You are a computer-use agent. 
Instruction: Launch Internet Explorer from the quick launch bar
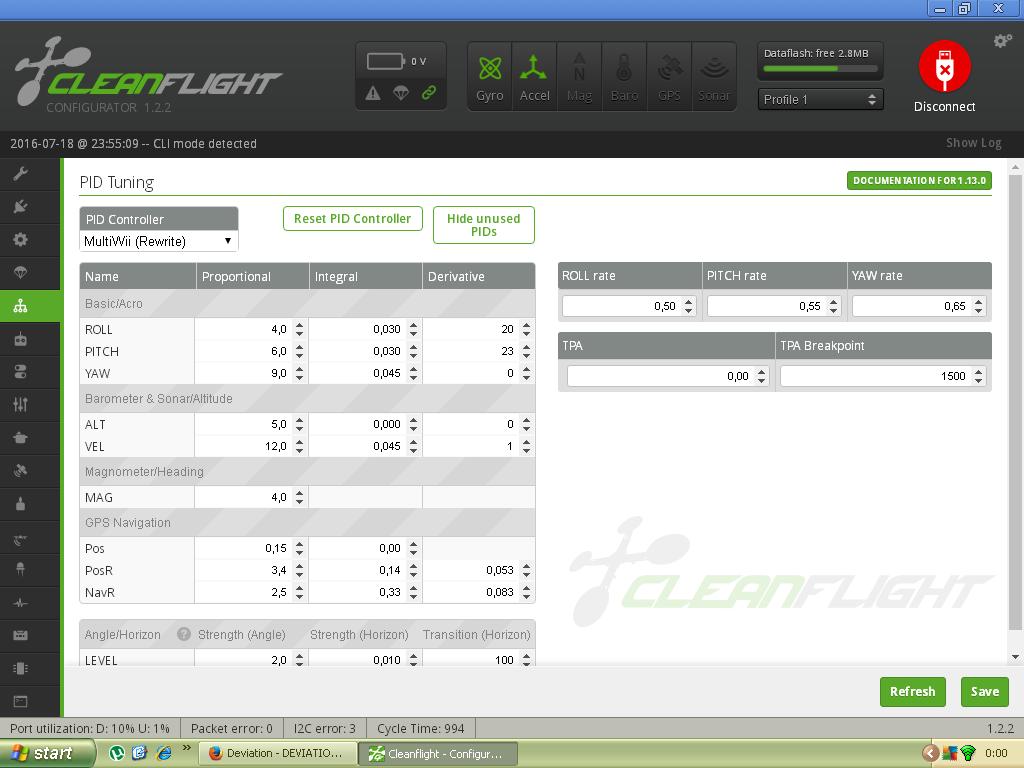click(x=164, y=753)
